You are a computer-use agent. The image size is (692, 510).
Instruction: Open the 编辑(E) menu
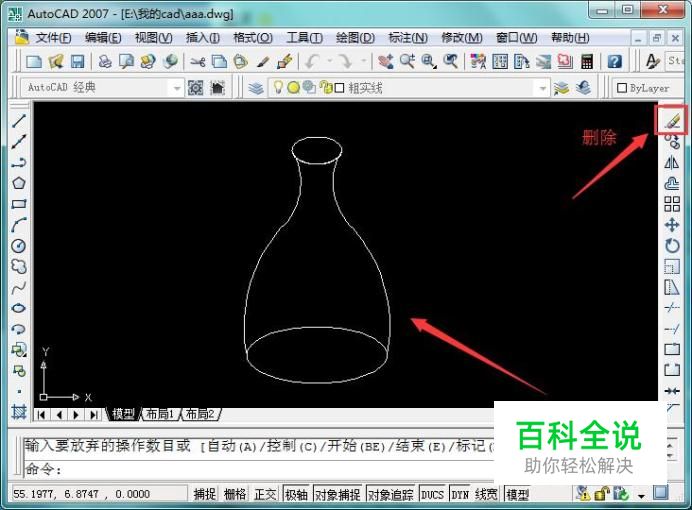pos(103,38)
